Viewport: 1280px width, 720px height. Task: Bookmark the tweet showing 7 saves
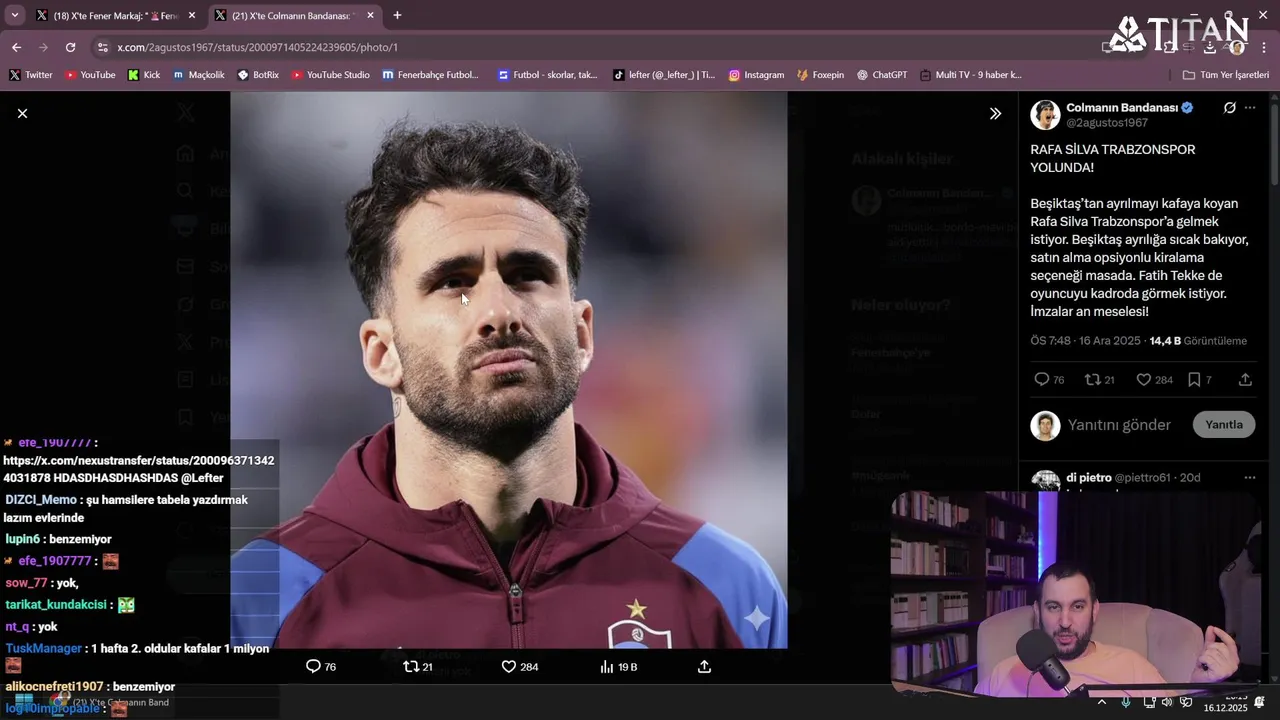coord(1199,380)
